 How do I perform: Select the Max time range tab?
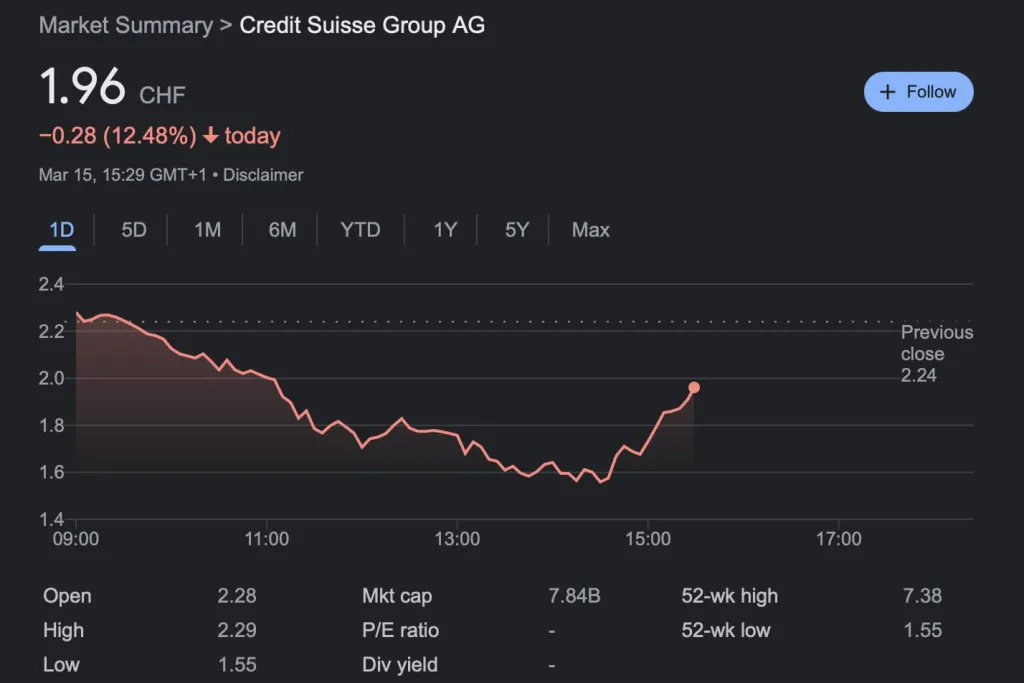coord(590,230)
